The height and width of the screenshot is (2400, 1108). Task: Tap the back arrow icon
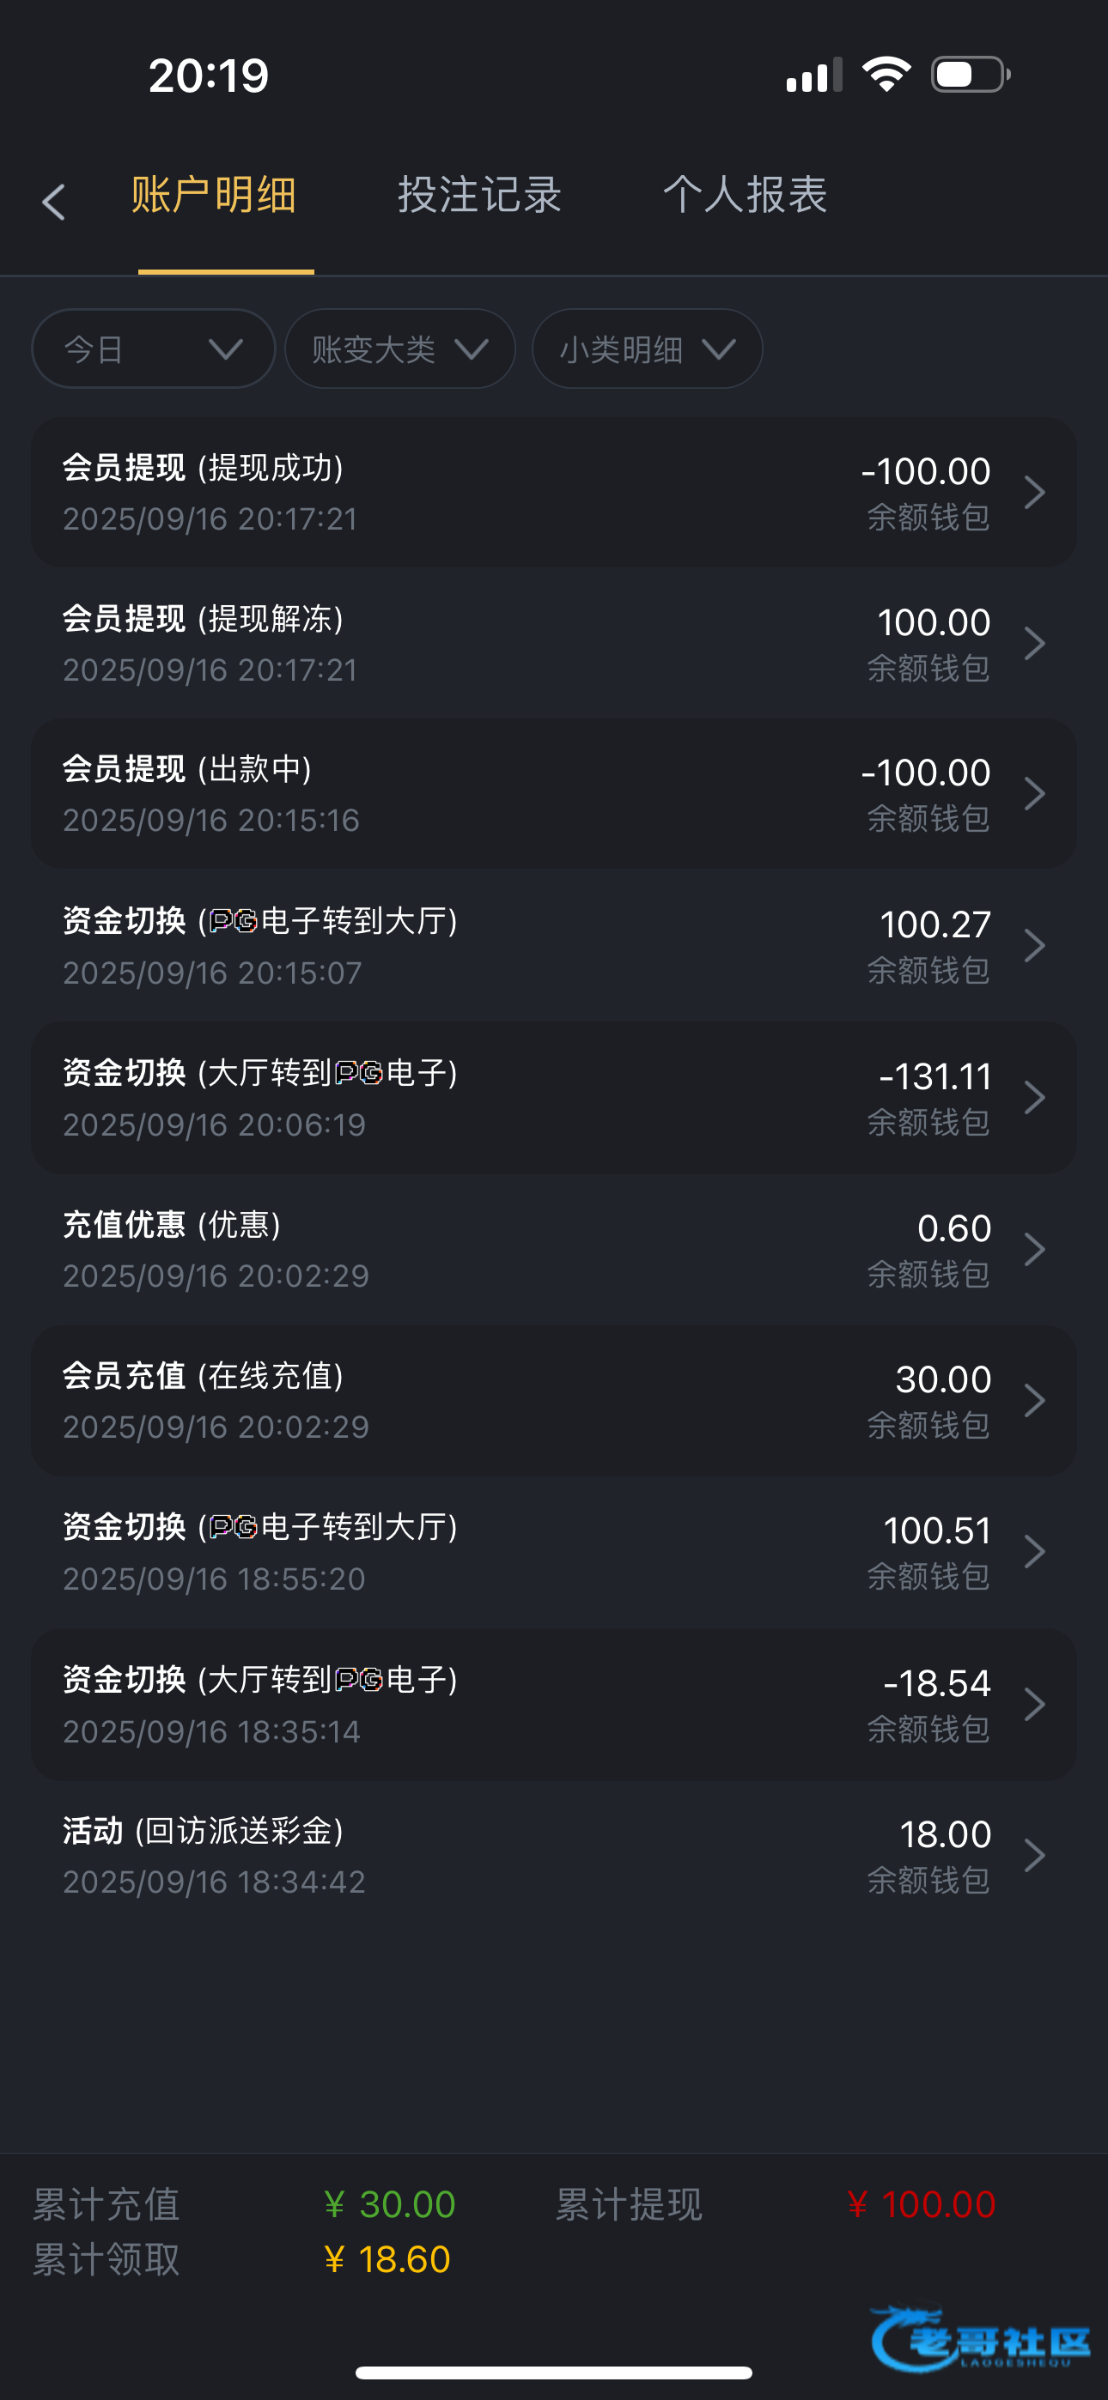click(x=54, y=201)
